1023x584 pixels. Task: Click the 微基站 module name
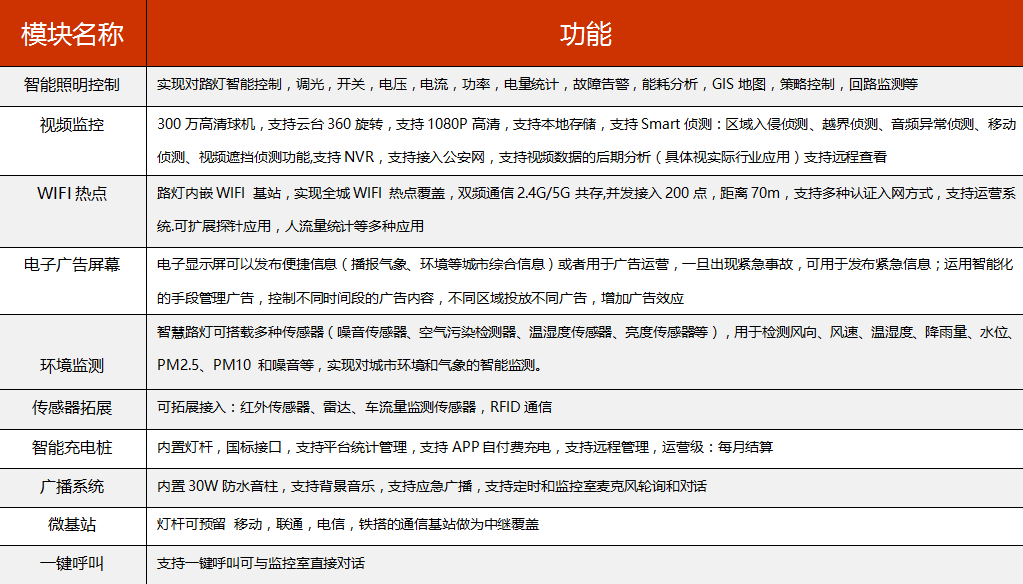[x=72, y=524]
